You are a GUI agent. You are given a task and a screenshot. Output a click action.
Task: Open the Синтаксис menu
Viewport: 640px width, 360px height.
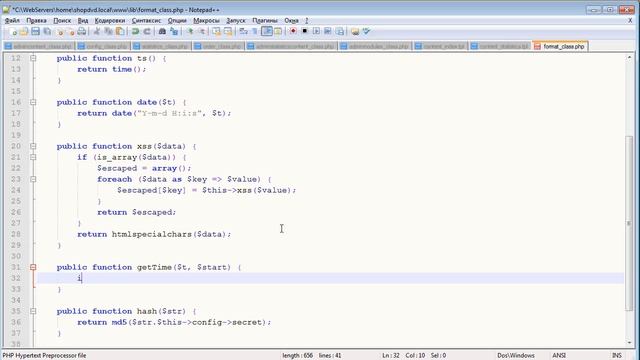pyautogui.click(x=146, y=20)
